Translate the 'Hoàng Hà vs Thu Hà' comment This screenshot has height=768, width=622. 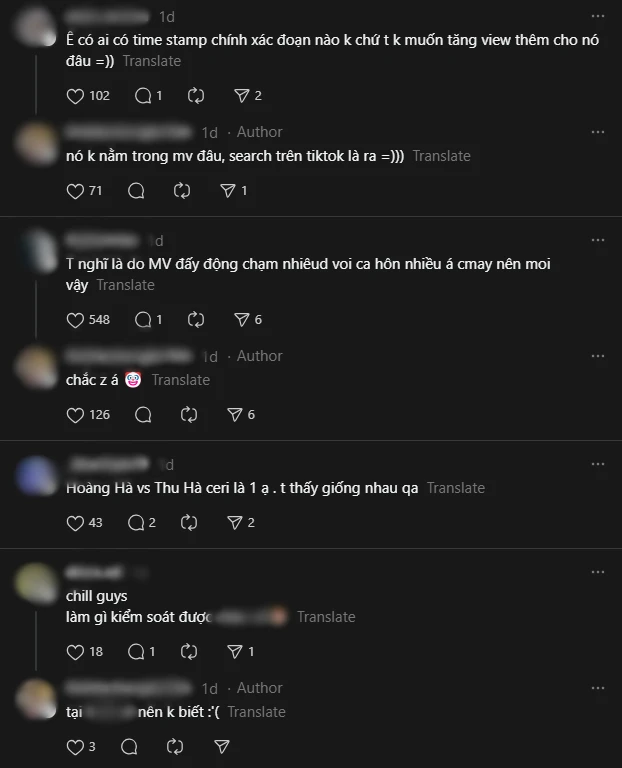point(455,488)
